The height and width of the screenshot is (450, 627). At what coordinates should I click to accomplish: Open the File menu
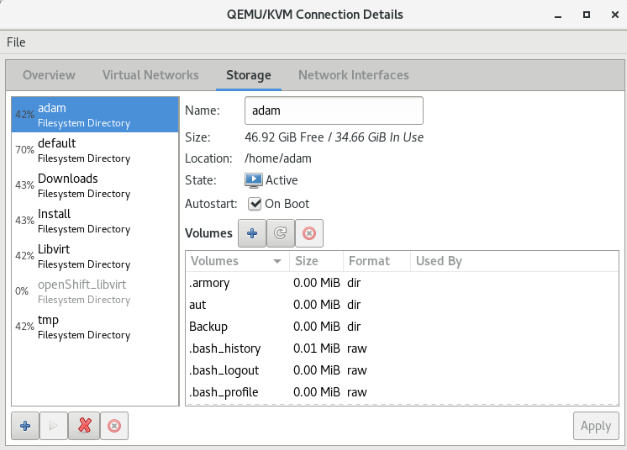click(x=16, y=42)
